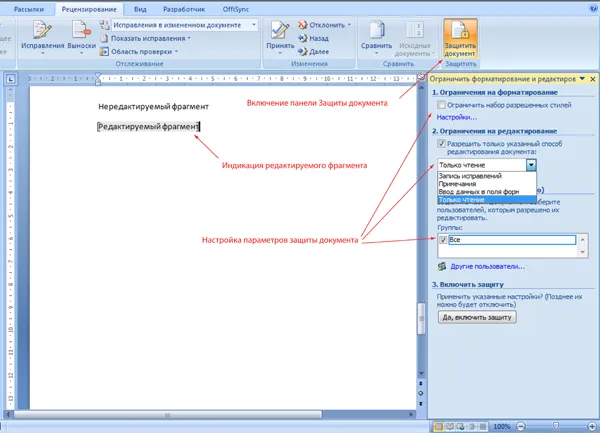Go to previous change with Назад icon
Image resolution: width=600 pixels, height=433 pixels.
[303, 38]
